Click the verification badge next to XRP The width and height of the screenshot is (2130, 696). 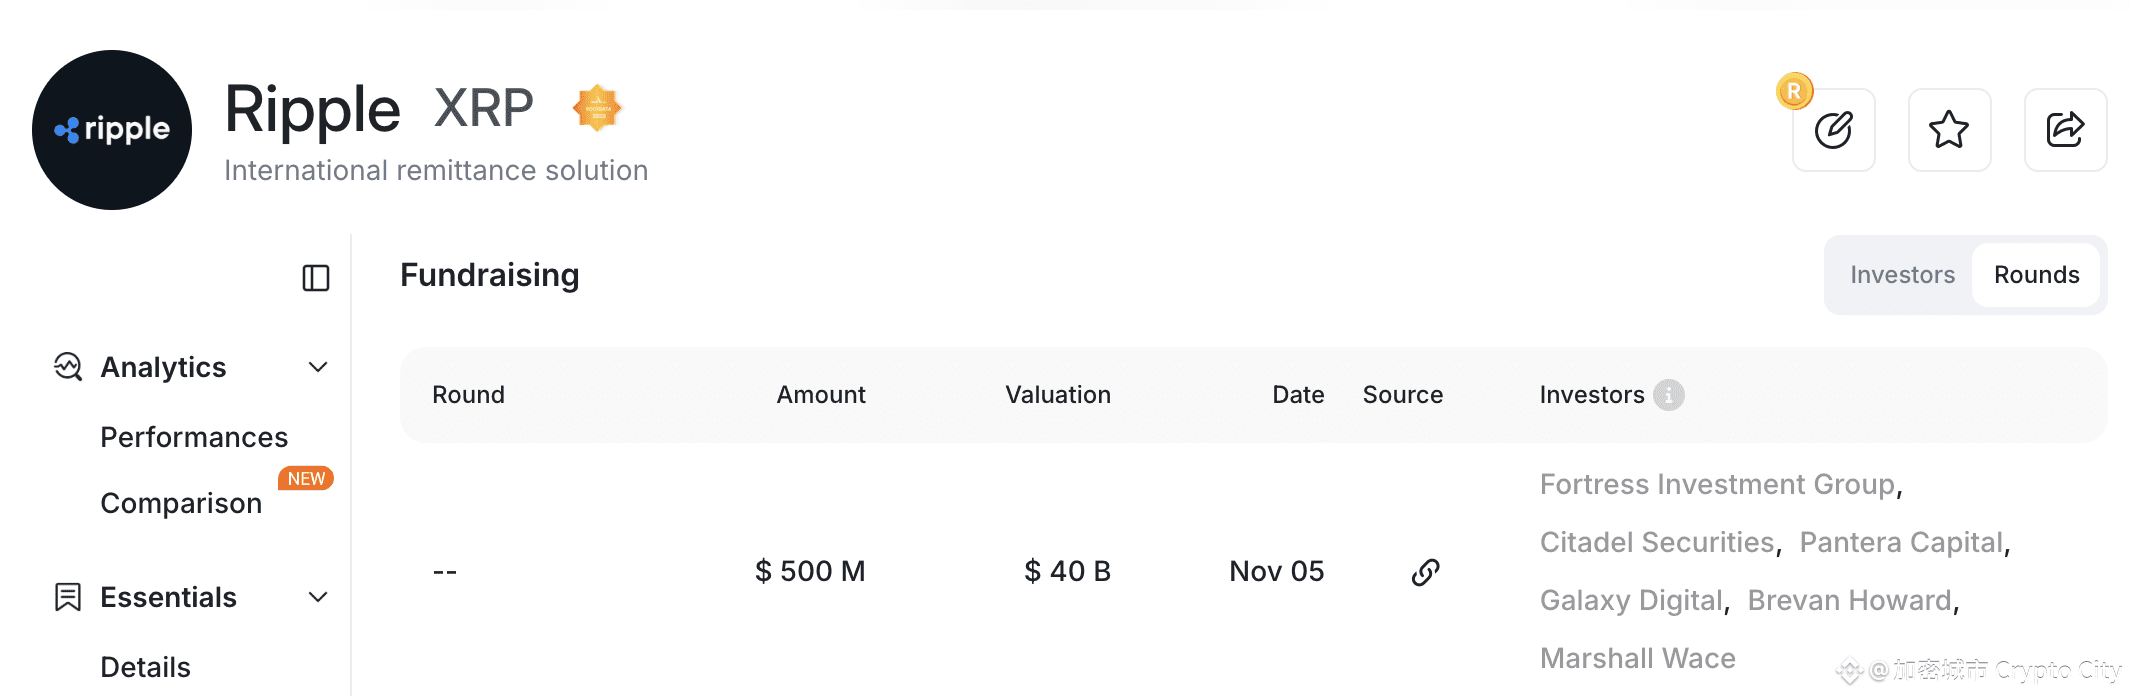[x=599, y=108]
